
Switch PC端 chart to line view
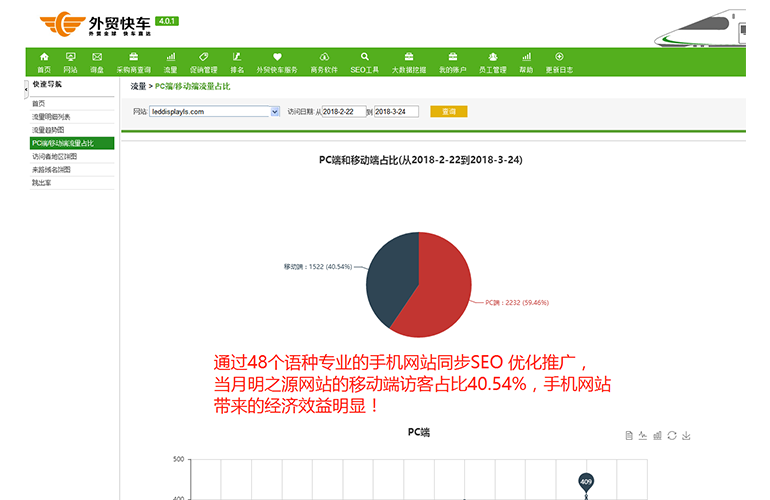tap(643, 435)
